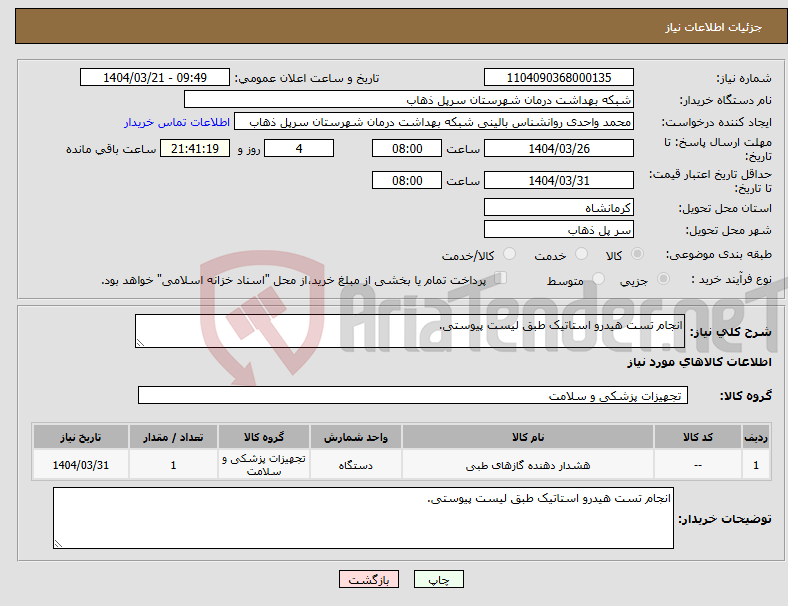The image size is (788, 606).
Task: Click the گروه کالا column header
Action: (264, 437)
